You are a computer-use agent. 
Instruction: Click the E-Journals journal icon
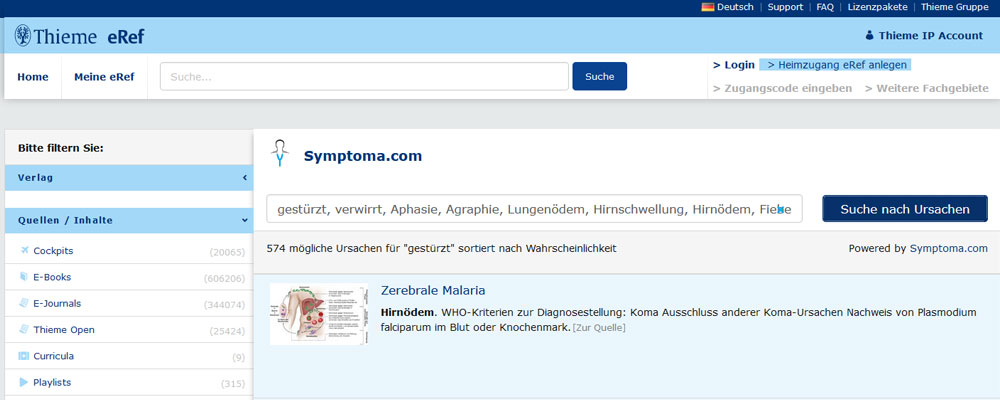click(24, 303)
